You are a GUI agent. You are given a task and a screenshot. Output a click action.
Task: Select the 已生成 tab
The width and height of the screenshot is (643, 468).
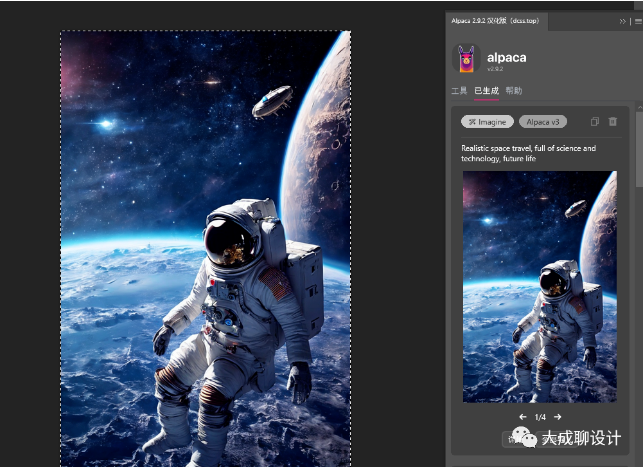(486, 91)
